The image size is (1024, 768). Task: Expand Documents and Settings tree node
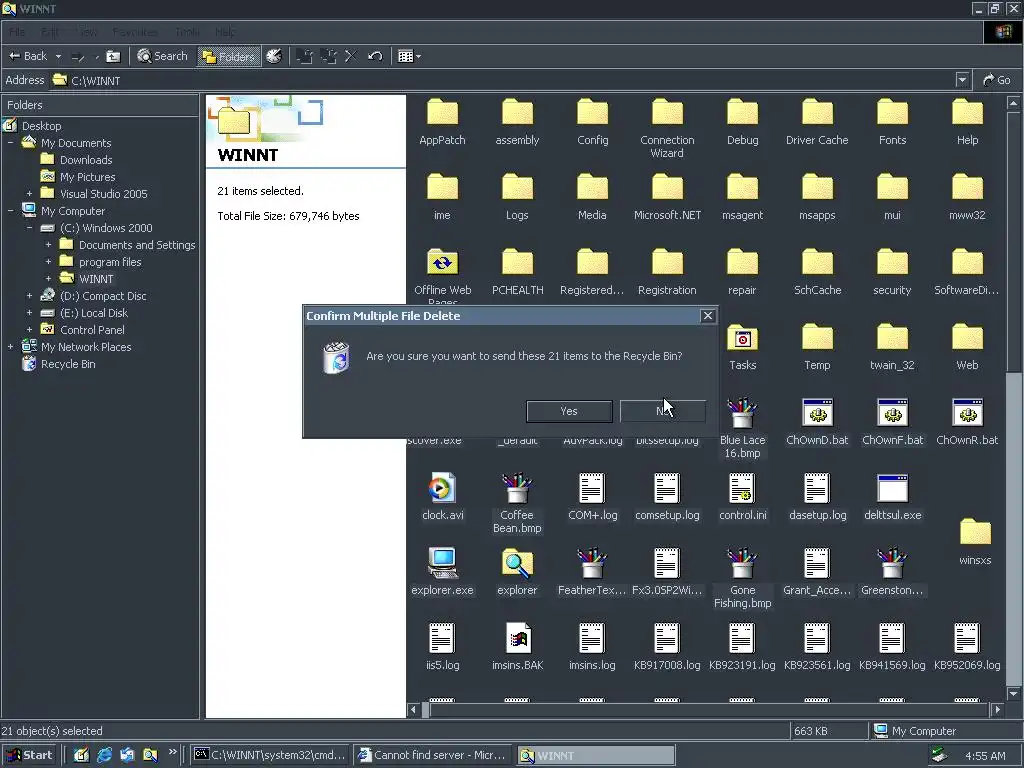pyautogui.click(x=48, y=244)
